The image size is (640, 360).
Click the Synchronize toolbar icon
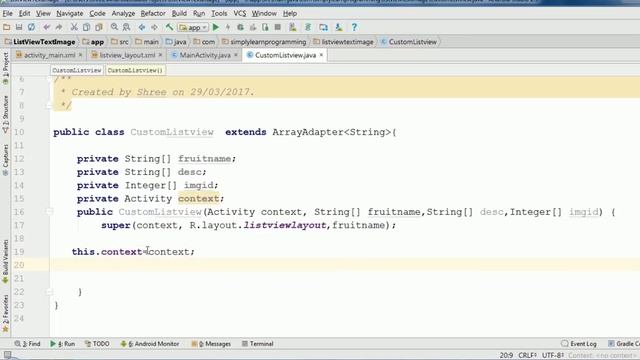click(x=31, y=27)
